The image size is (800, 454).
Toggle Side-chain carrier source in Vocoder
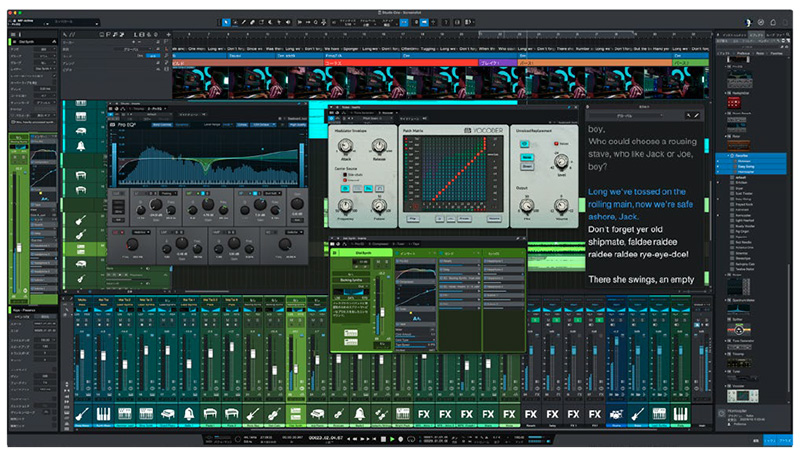point(345,174)
